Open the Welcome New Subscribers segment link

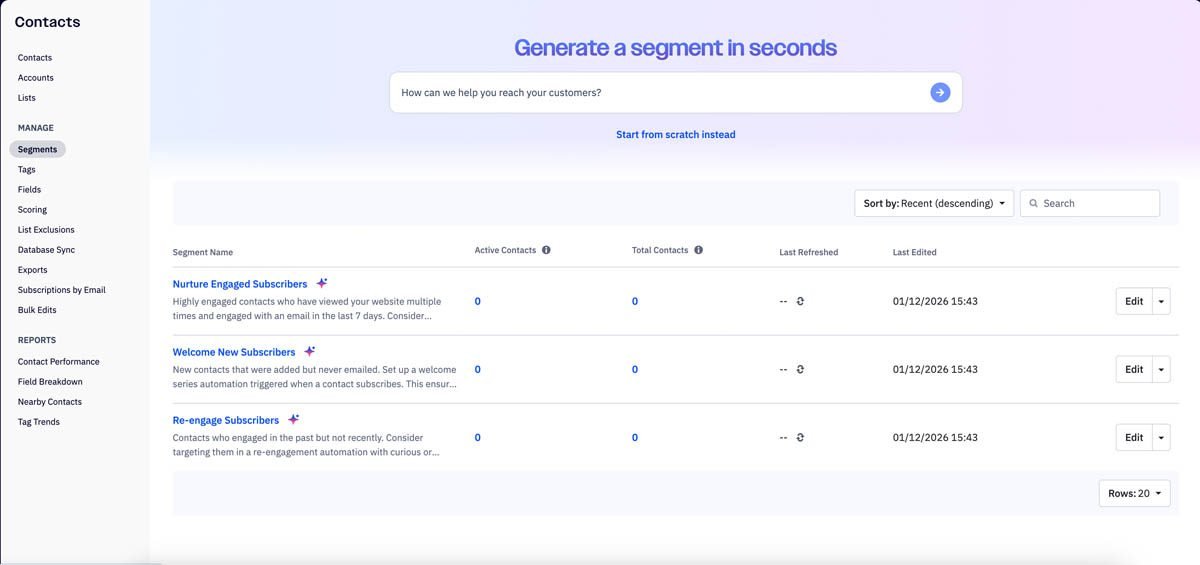coord(234,352)
